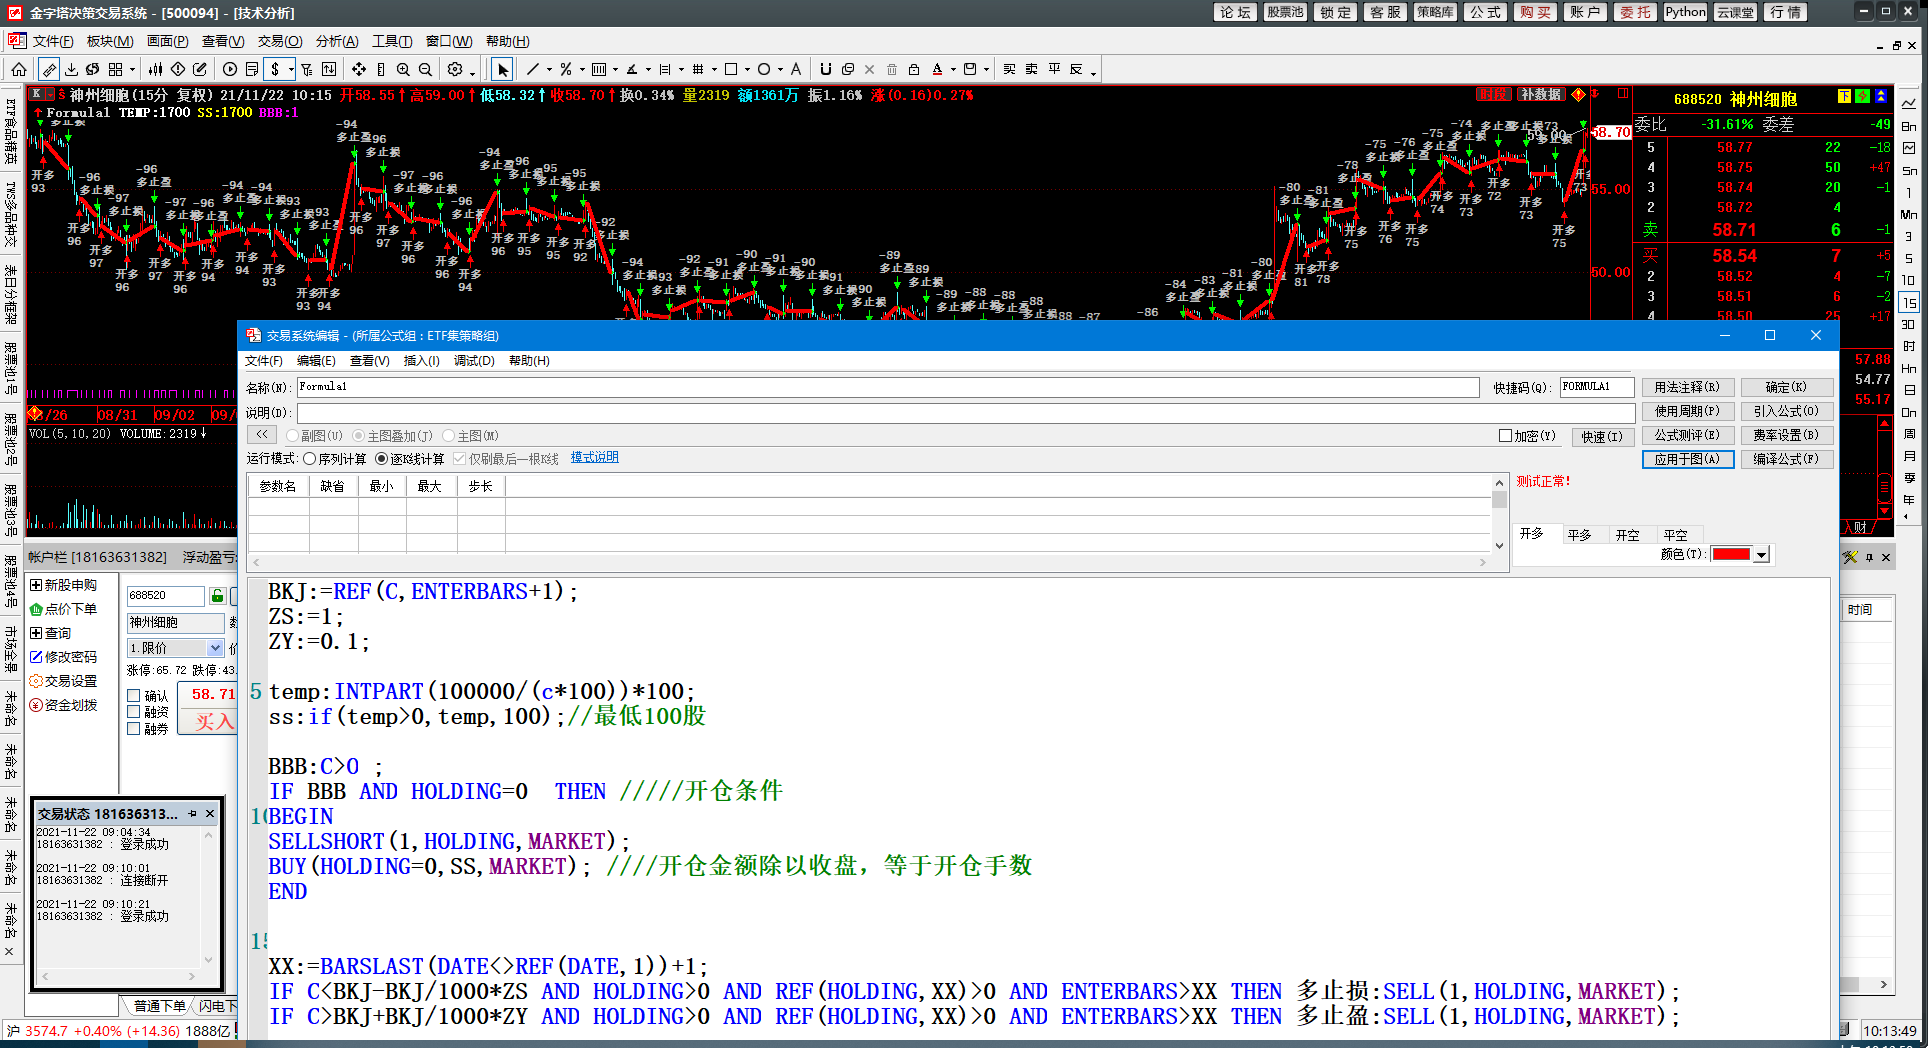Image resolution: width=1928 pixels, height=1048 pixels.
Task: Pick the rectangle drawing tool
Action: pos(731,69)
